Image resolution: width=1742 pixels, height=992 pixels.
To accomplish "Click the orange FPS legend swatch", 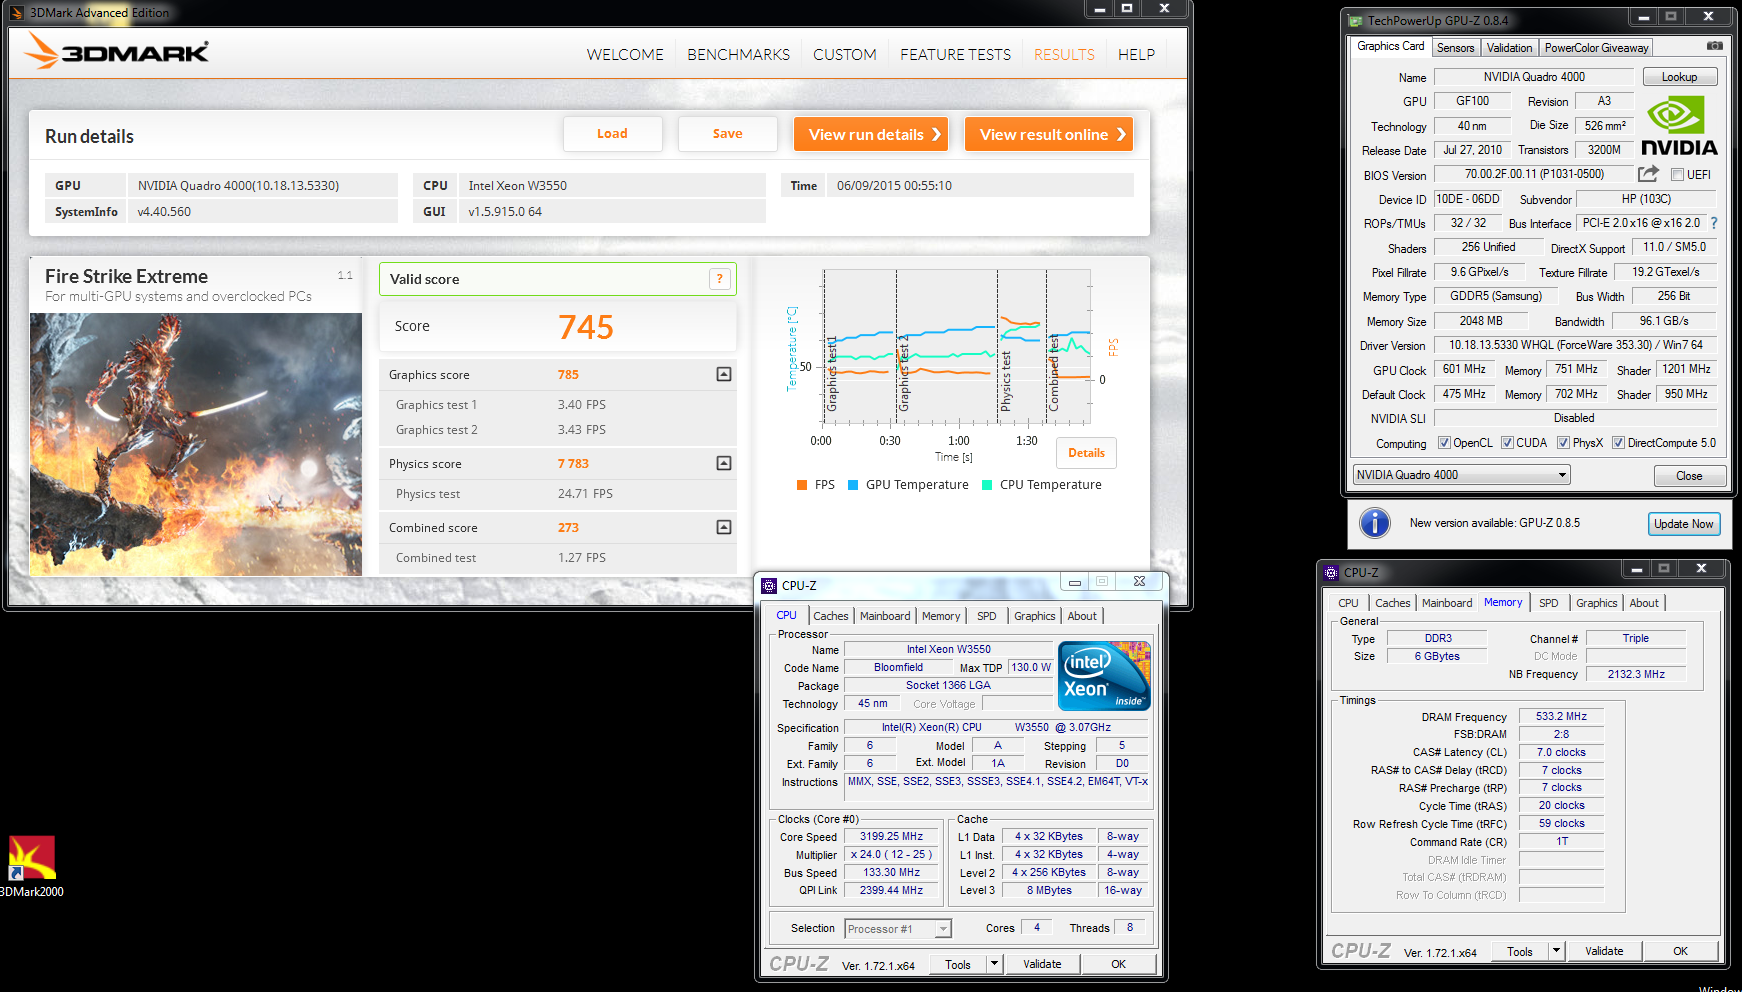I will [801, 485].
